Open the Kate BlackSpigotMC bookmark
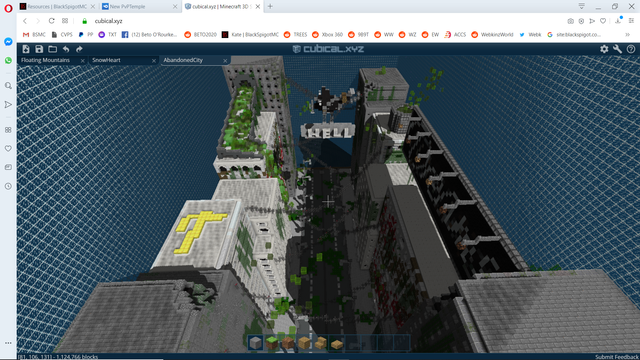 250,35
